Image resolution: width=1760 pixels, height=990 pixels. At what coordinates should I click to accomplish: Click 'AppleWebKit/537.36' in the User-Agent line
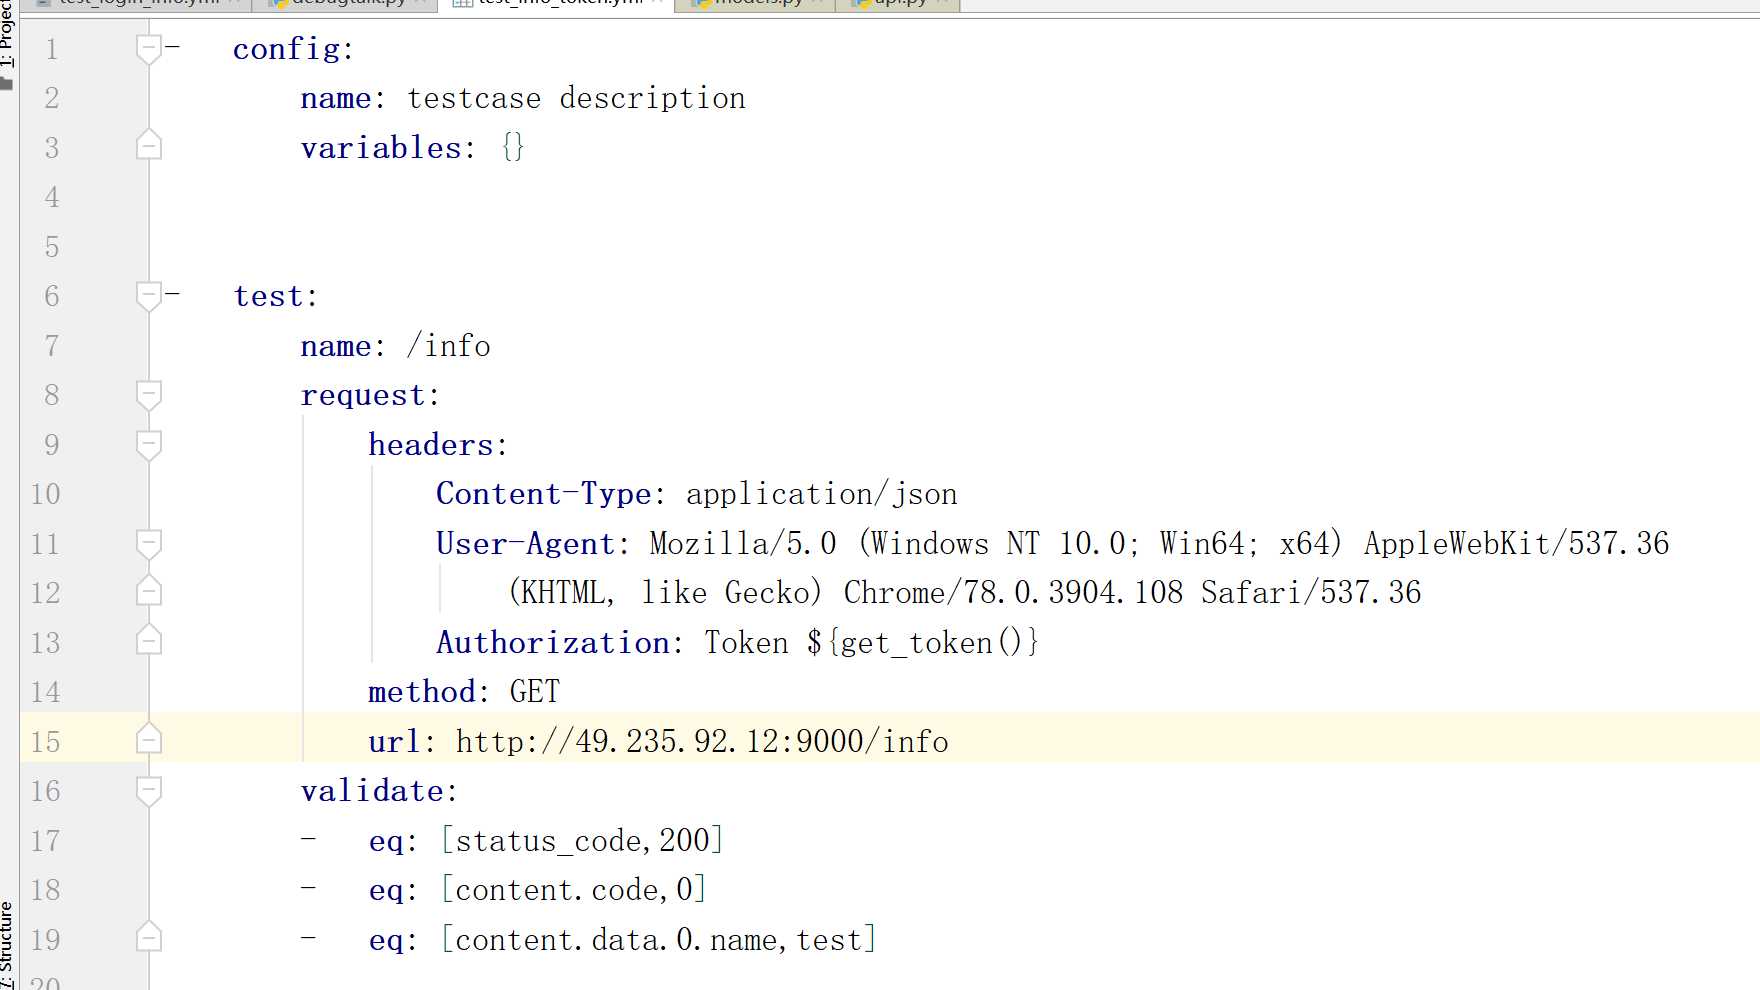1516,543
